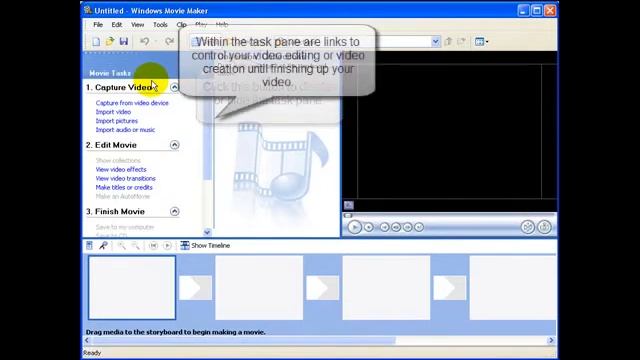Click the storyboard horizontal scrollbar thumb

click(x=244, y=340)
